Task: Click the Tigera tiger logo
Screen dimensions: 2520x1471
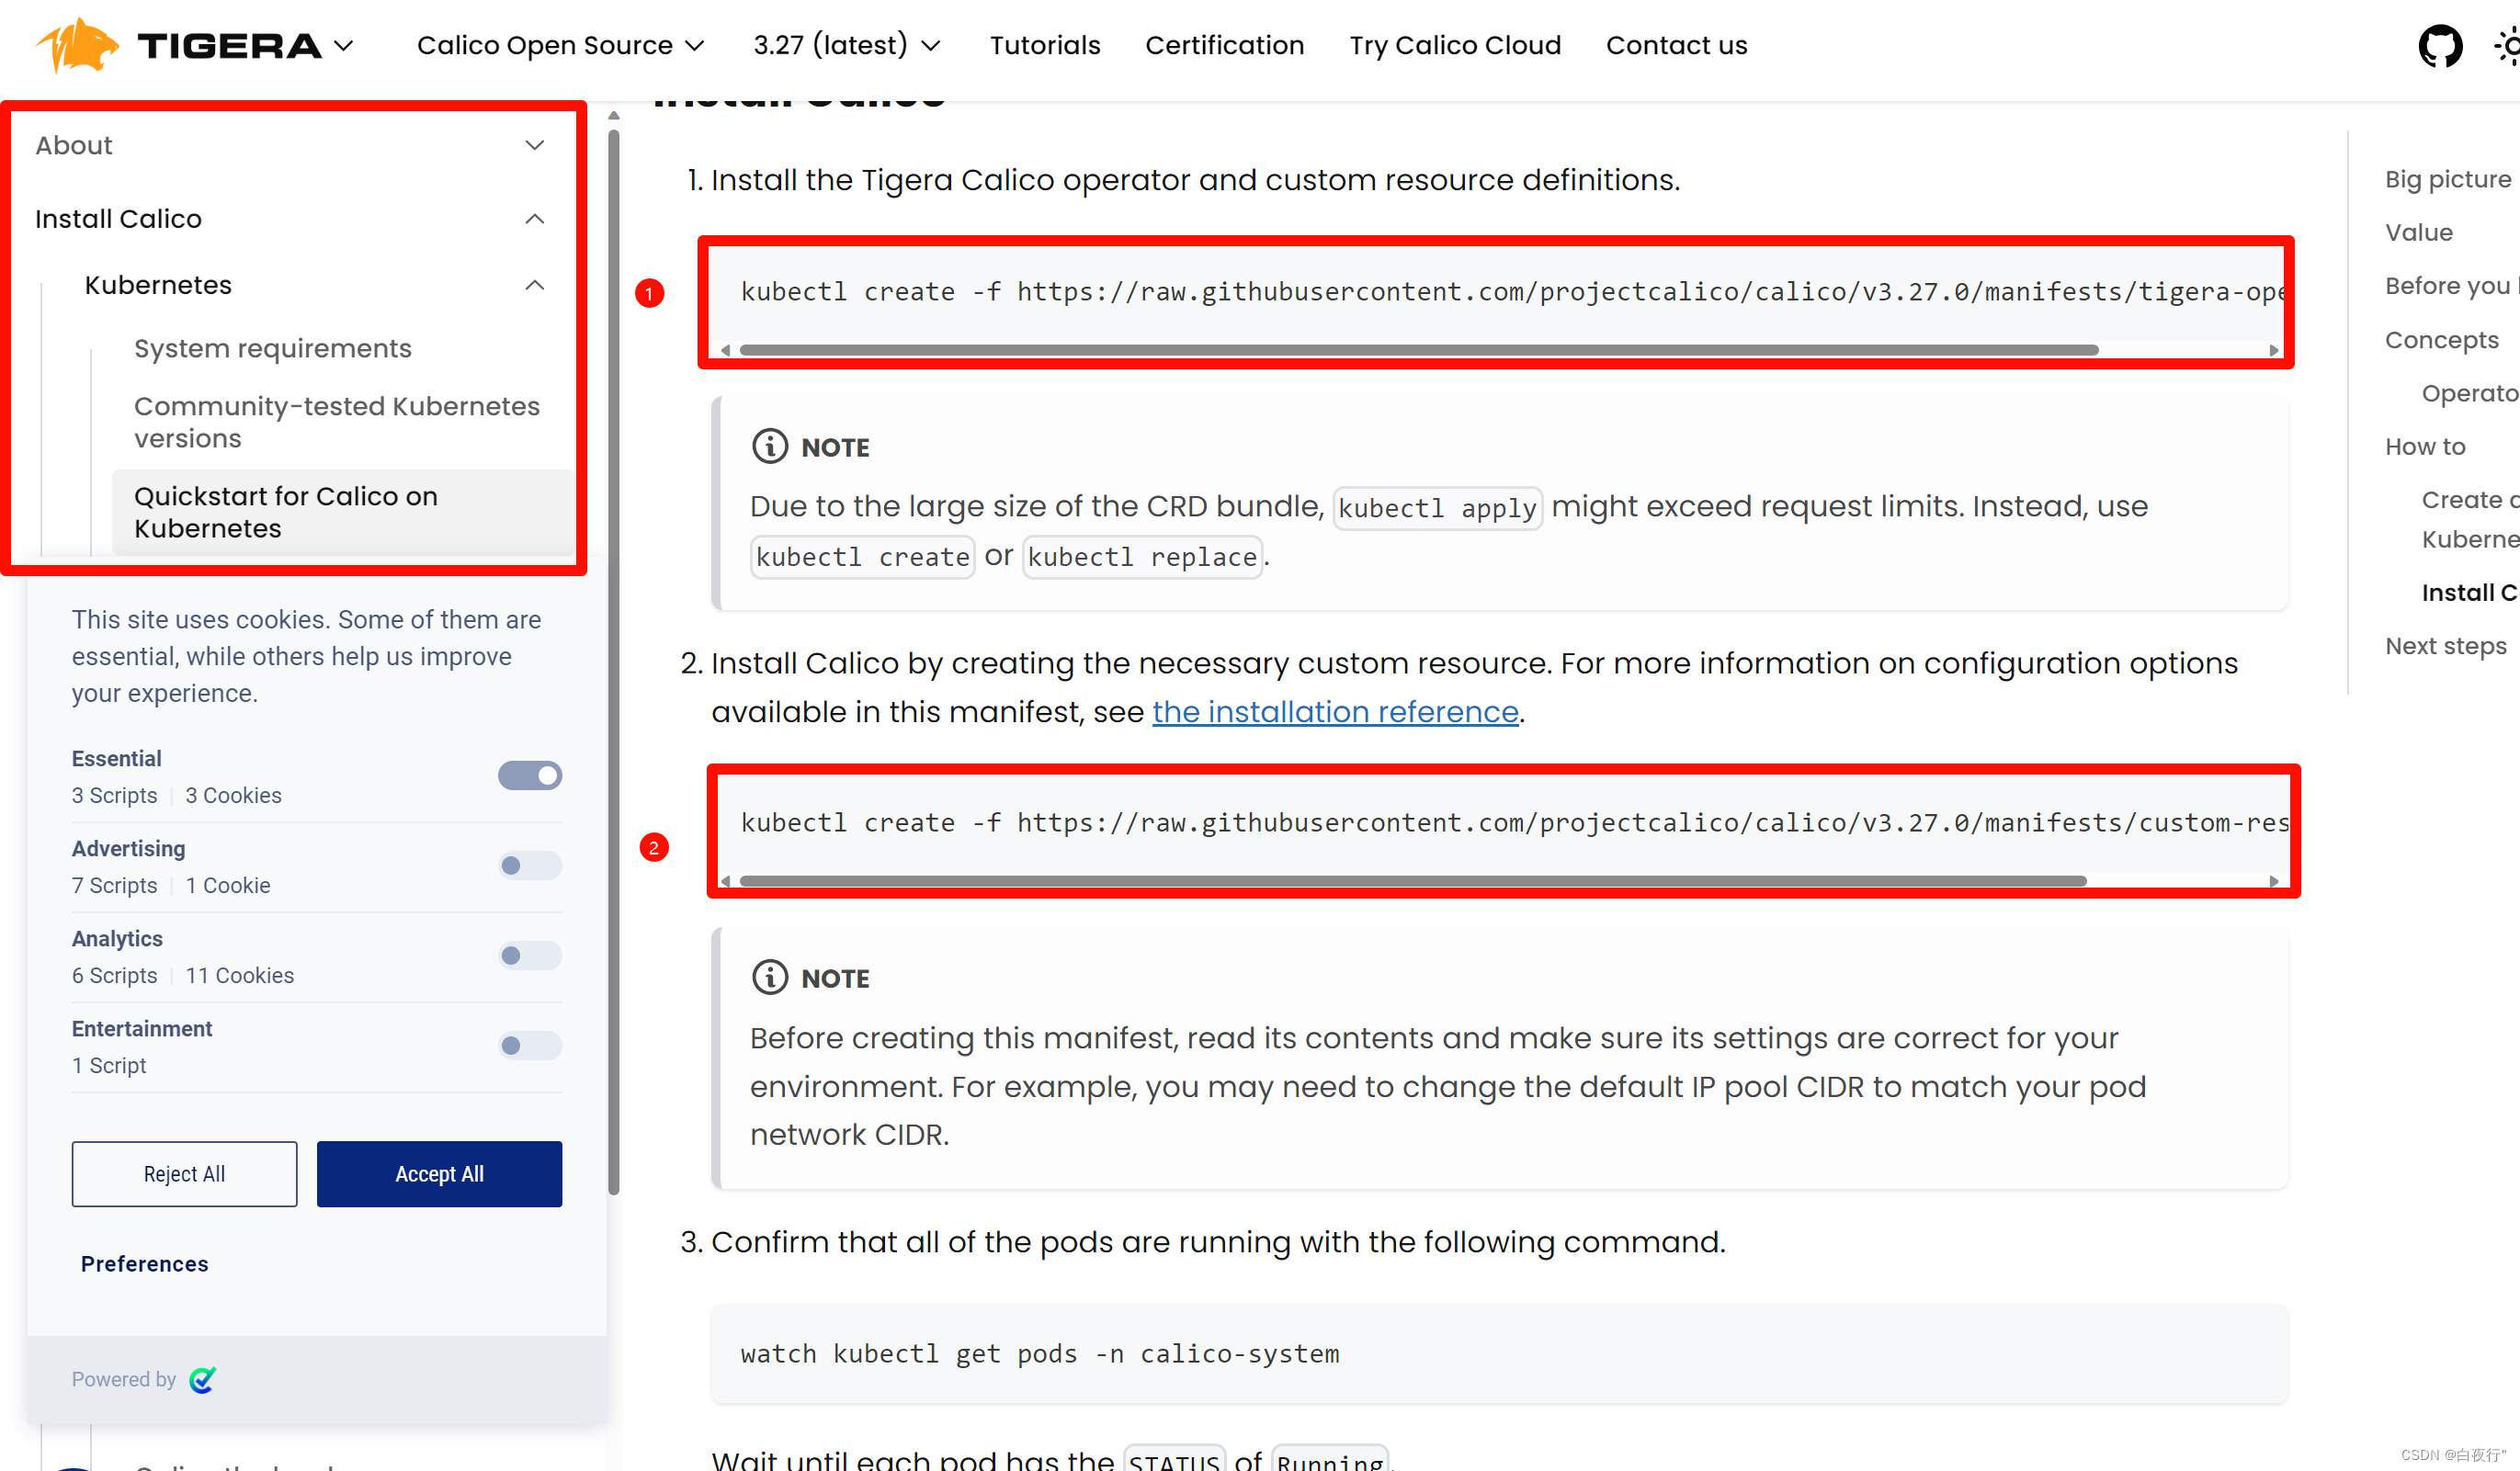Action: 77,46
